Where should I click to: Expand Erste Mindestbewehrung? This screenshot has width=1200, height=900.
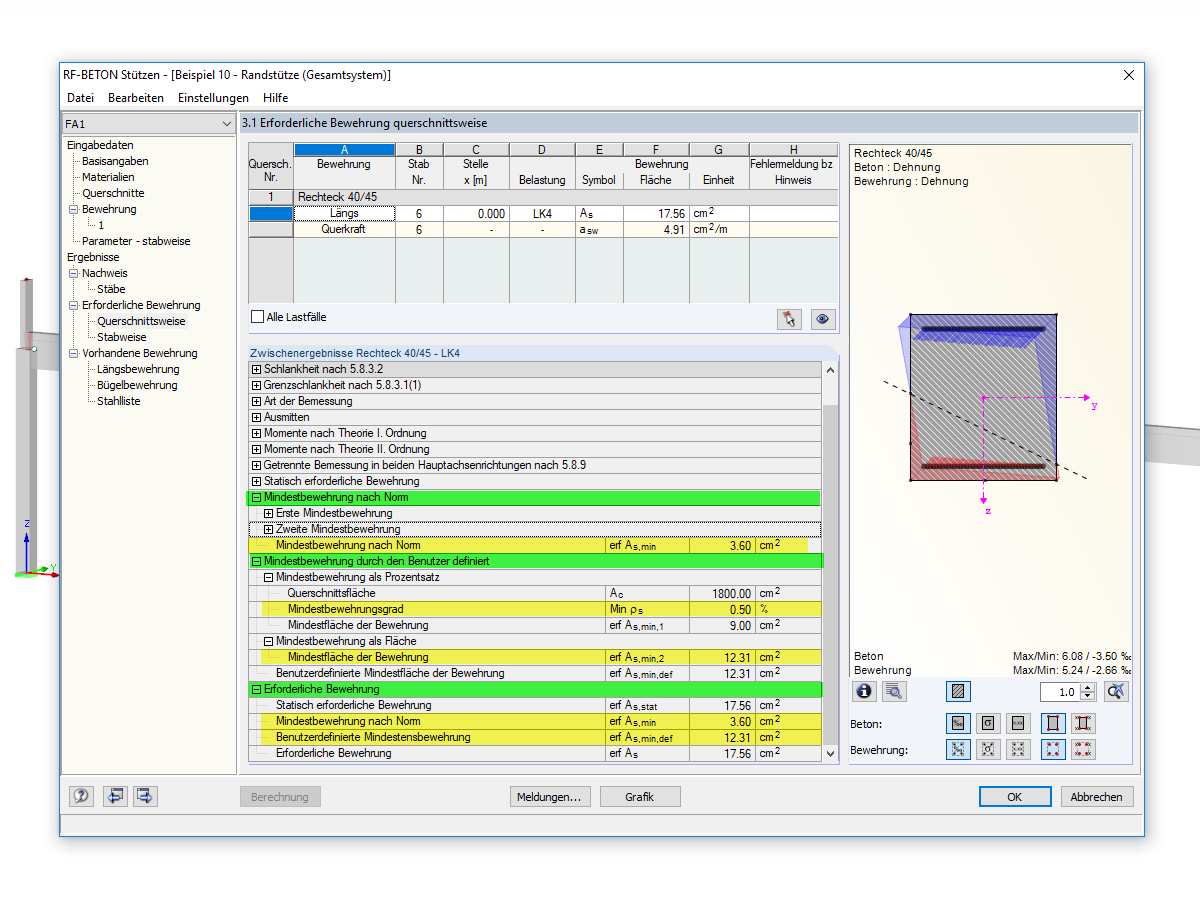(x=268, y=513)
